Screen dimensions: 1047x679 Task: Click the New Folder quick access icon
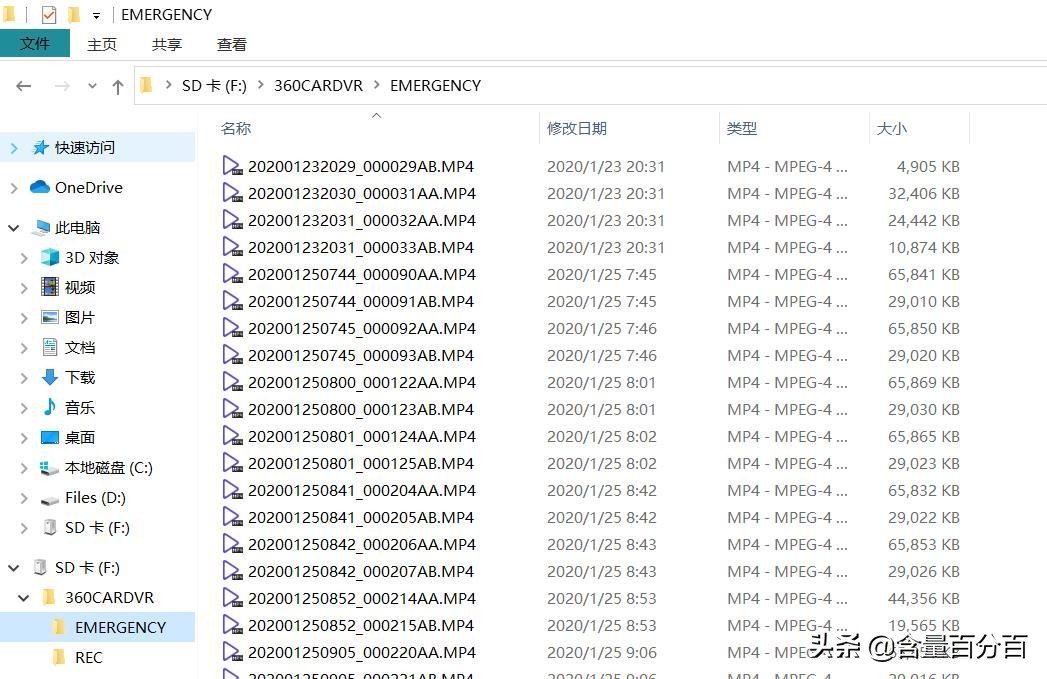tap(72, 14)
